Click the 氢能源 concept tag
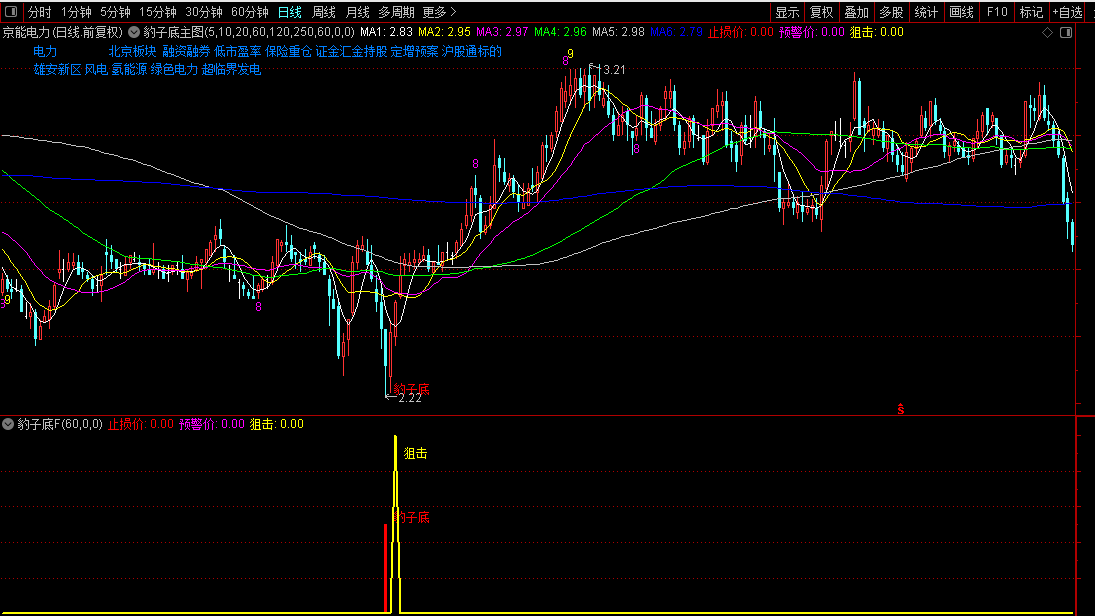 pyautogui.click(x=129, y=69)
